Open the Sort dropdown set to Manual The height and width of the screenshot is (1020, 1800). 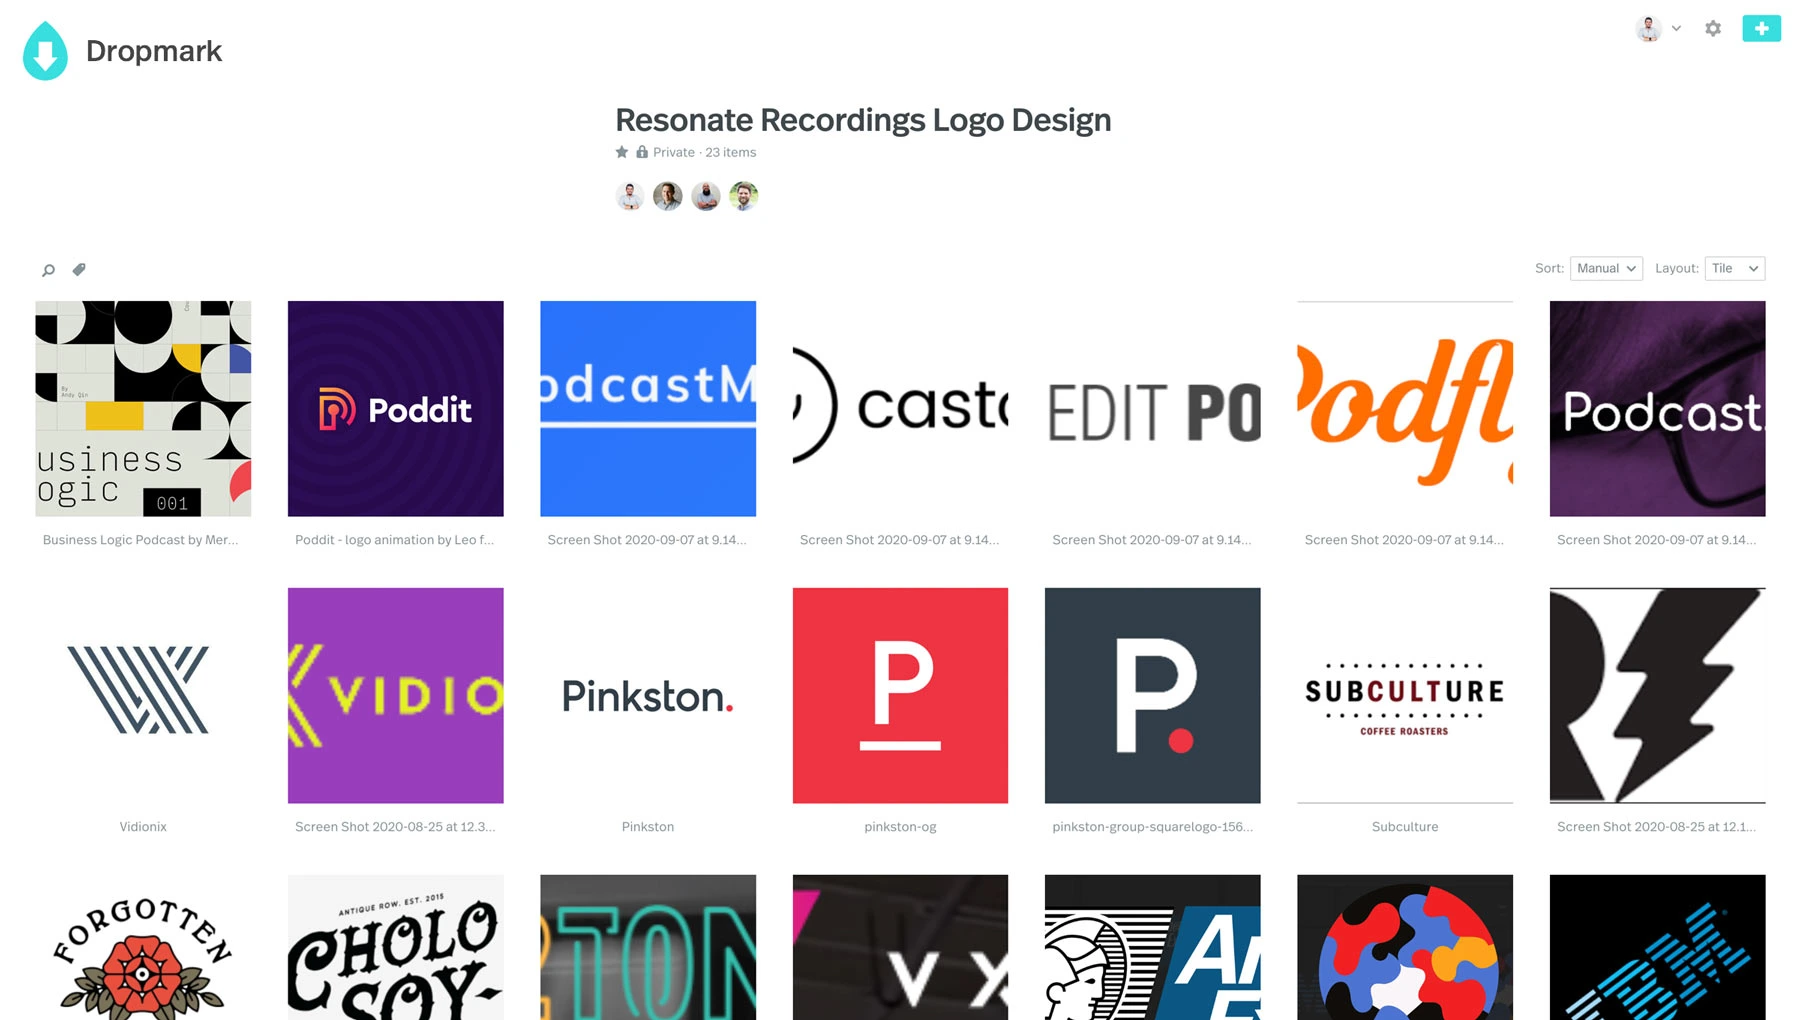[1606, 268]
